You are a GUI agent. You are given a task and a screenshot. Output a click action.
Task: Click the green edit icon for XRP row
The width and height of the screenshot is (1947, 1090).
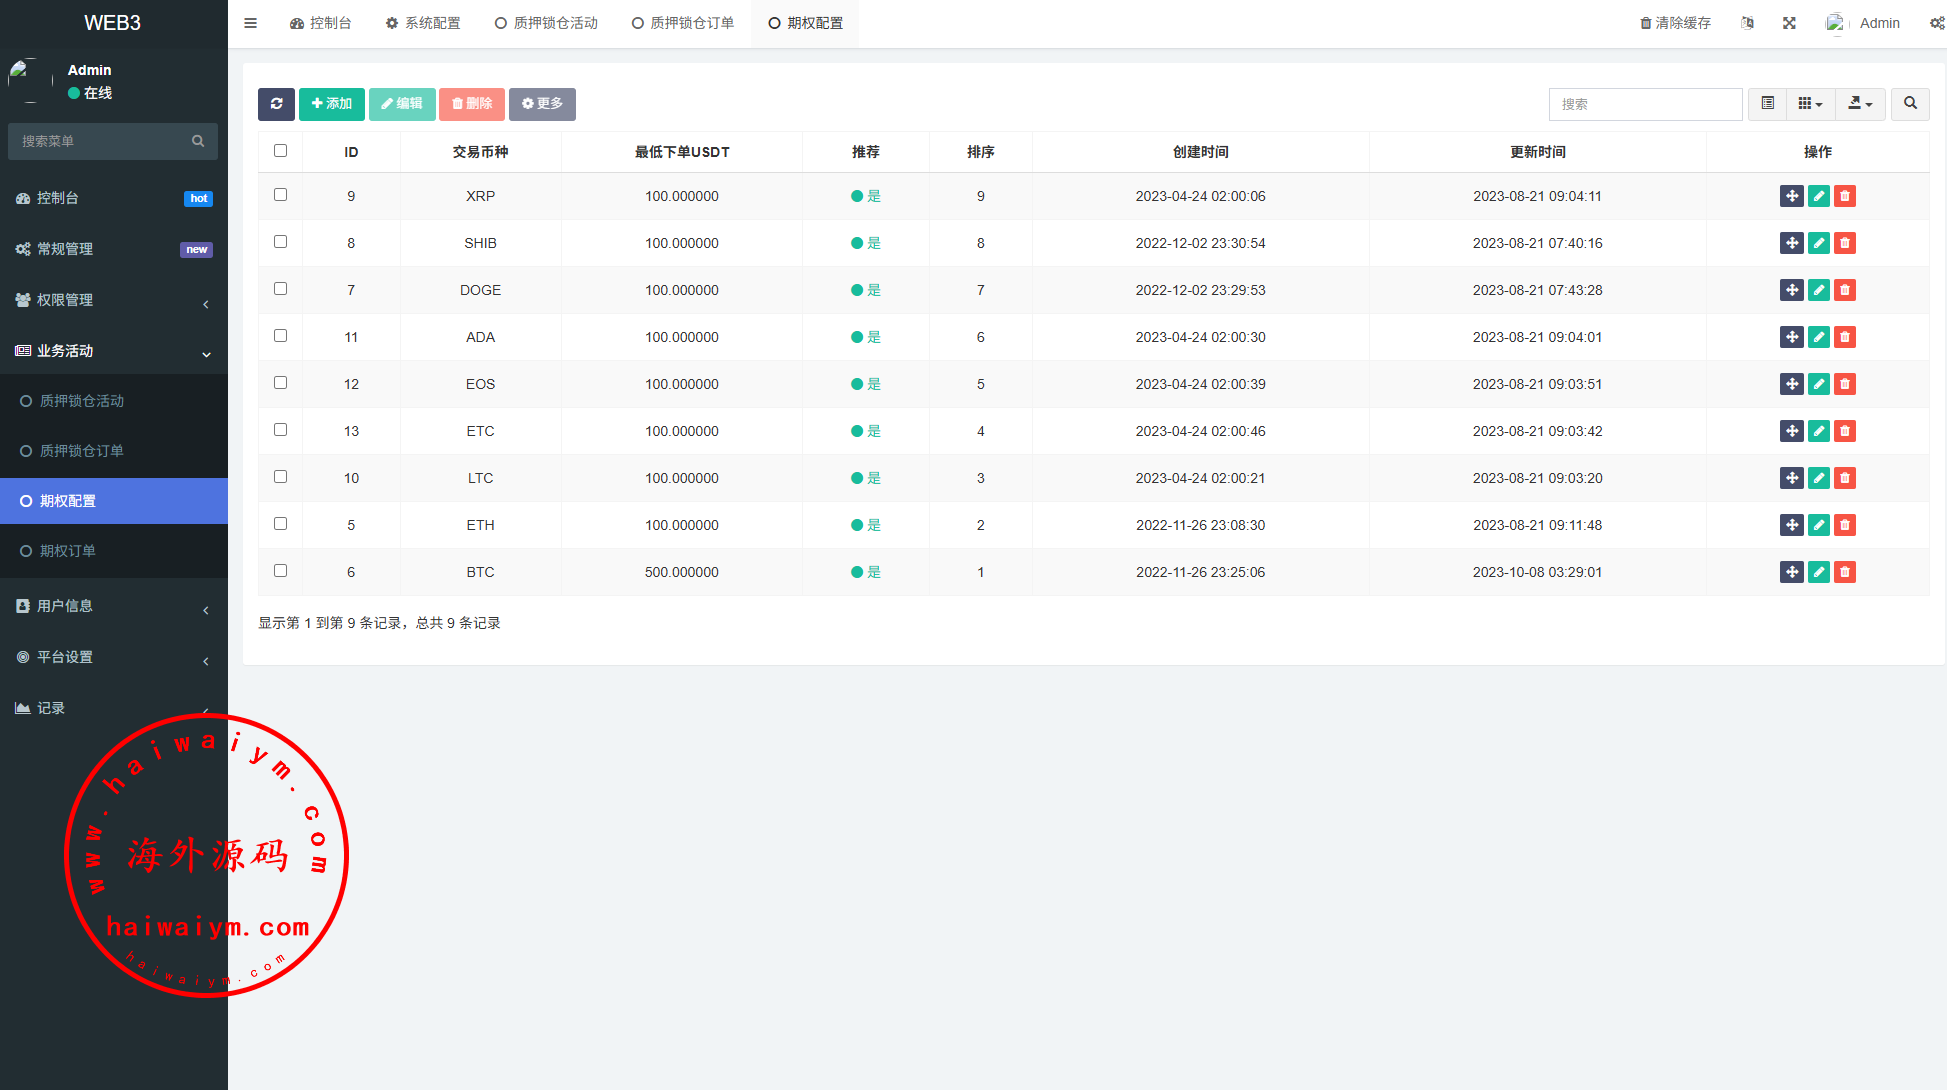click(1818, 196)
